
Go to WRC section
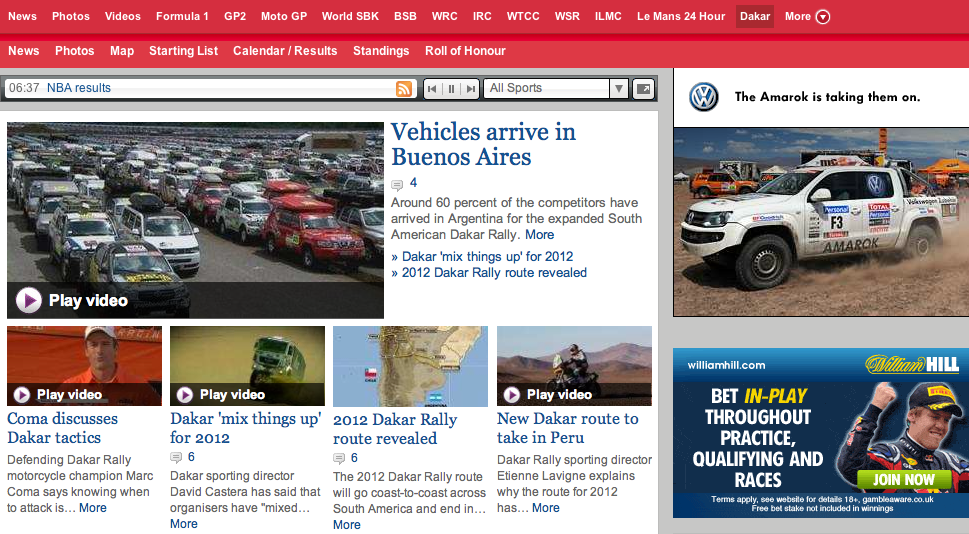[444, 16]
